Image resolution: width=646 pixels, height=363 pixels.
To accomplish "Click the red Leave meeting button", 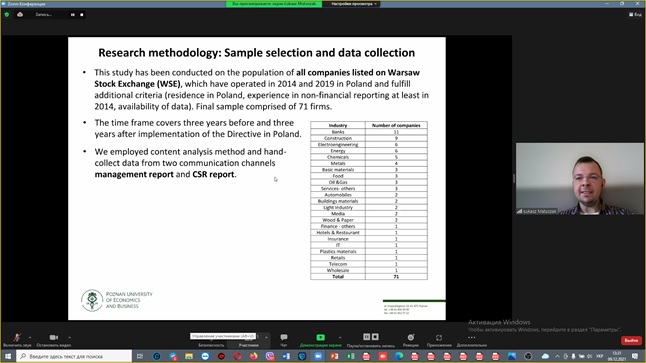I will point(631,340).
